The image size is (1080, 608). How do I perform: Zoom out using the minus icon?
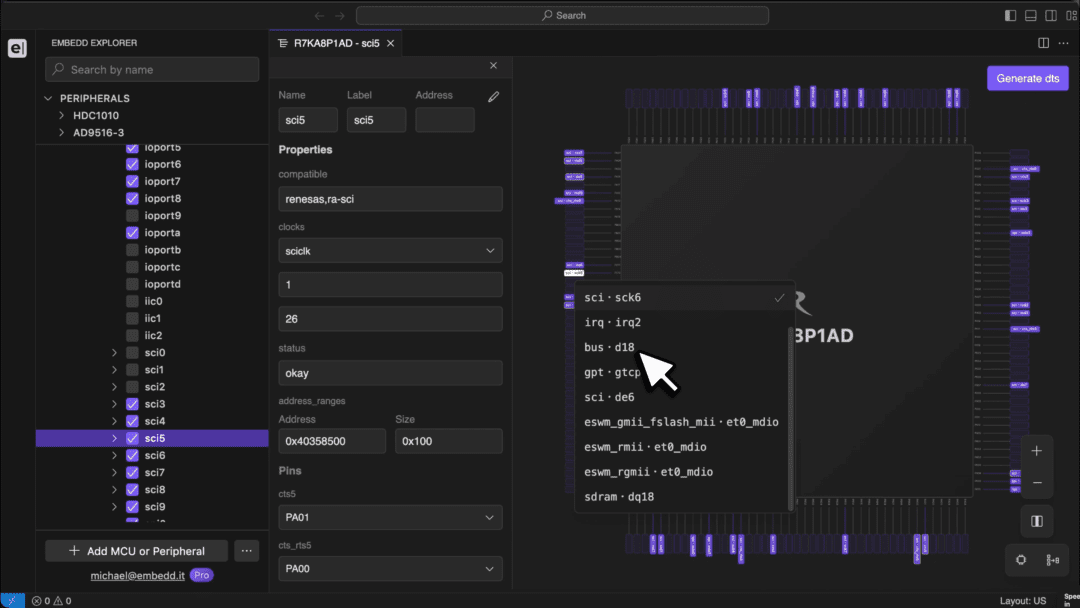click(1036, 483)
